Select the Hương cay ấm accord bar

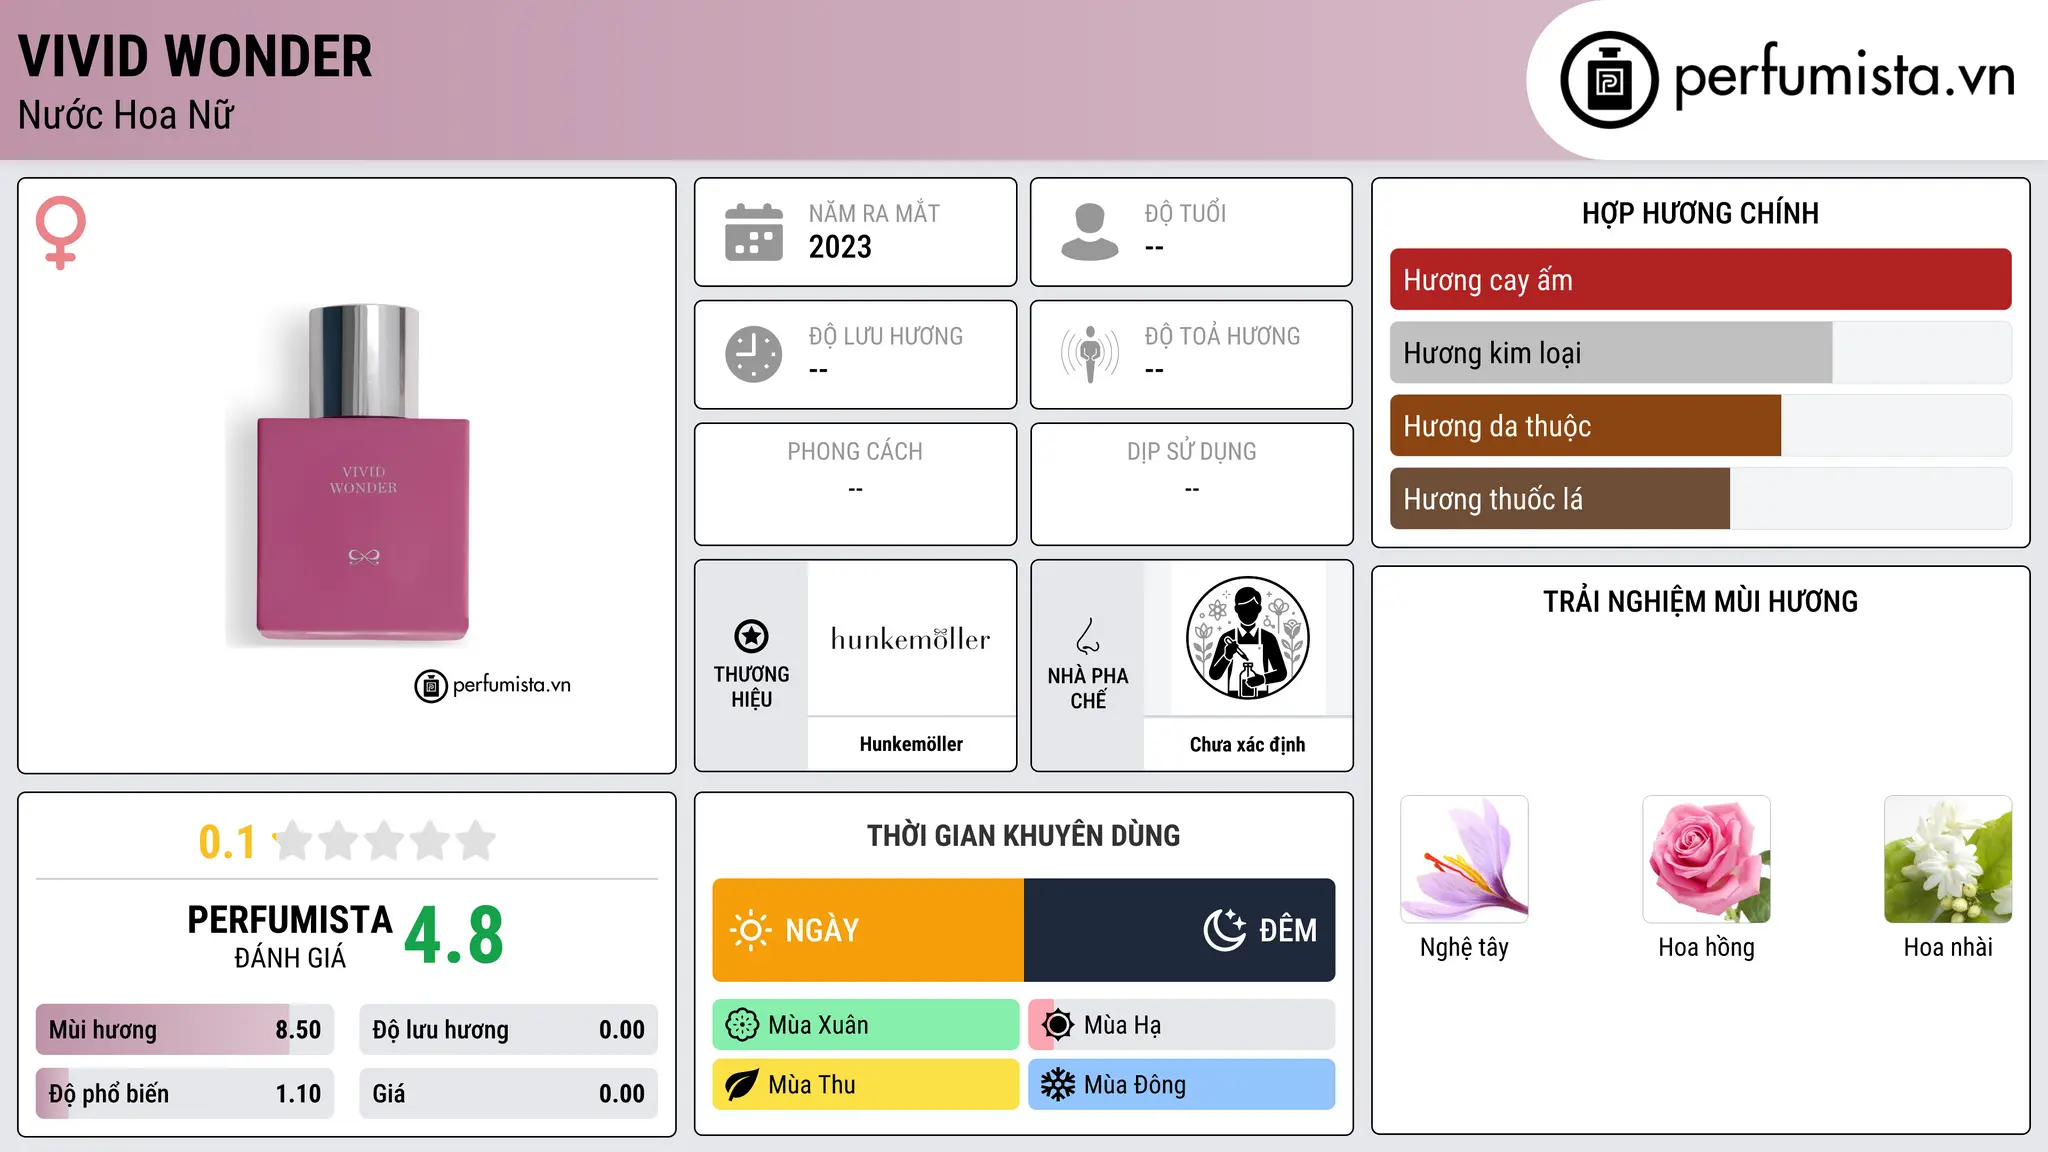click(1701, 280)
